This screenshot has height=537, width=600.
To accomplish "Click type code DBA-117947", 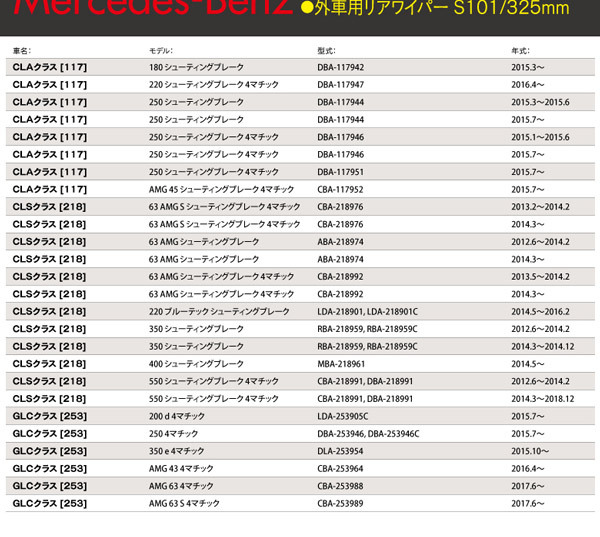I will click(x=341, y=85).
